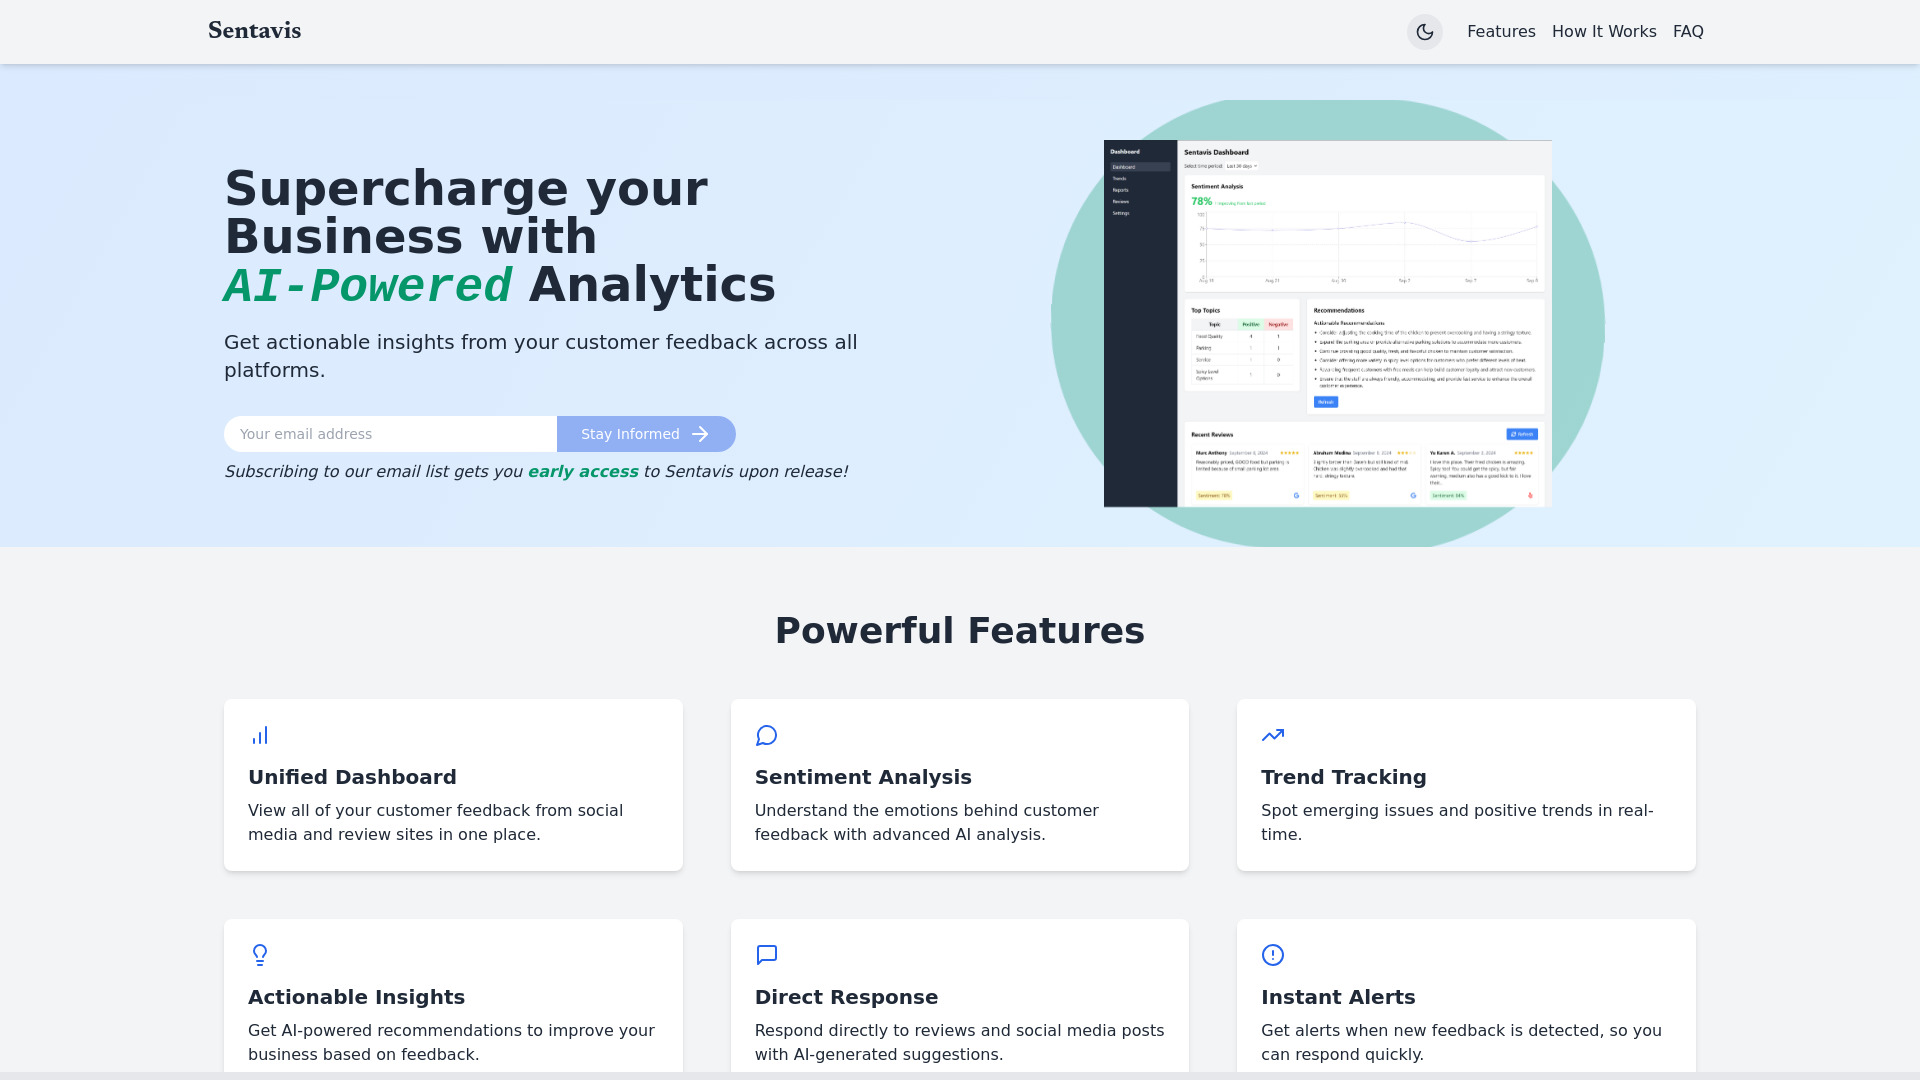Click the Instant Alerts warning circle icon
1920x1080 pixels.
click(x=1273, y=955)
